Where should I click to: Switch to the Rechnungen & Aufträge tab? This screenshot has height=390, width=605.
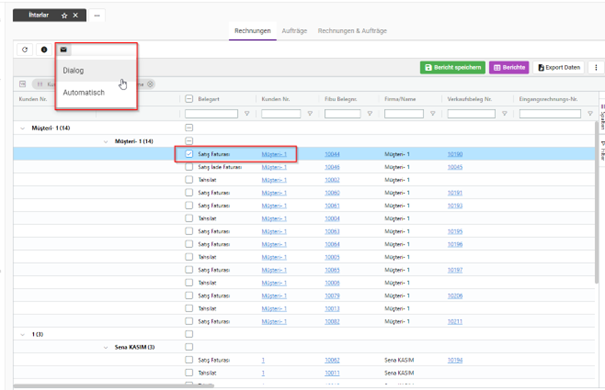pyautogui.click(x=352, y=31)
